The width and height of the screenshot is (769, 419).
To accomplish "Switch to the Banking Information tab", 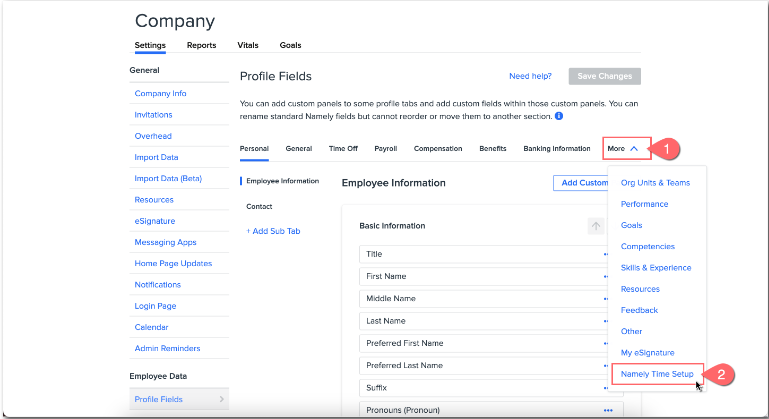I will pos(556,149).
